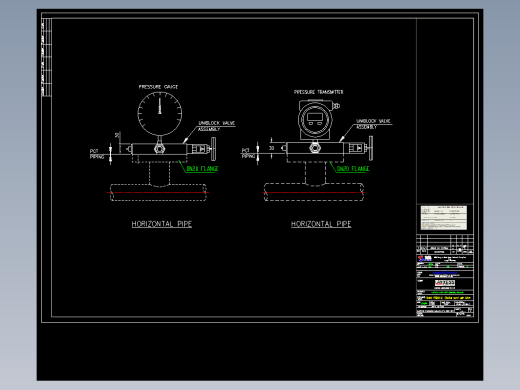
Task: Select dashed branch pipe under the transmitter flange
Action: tap(315, 173)
